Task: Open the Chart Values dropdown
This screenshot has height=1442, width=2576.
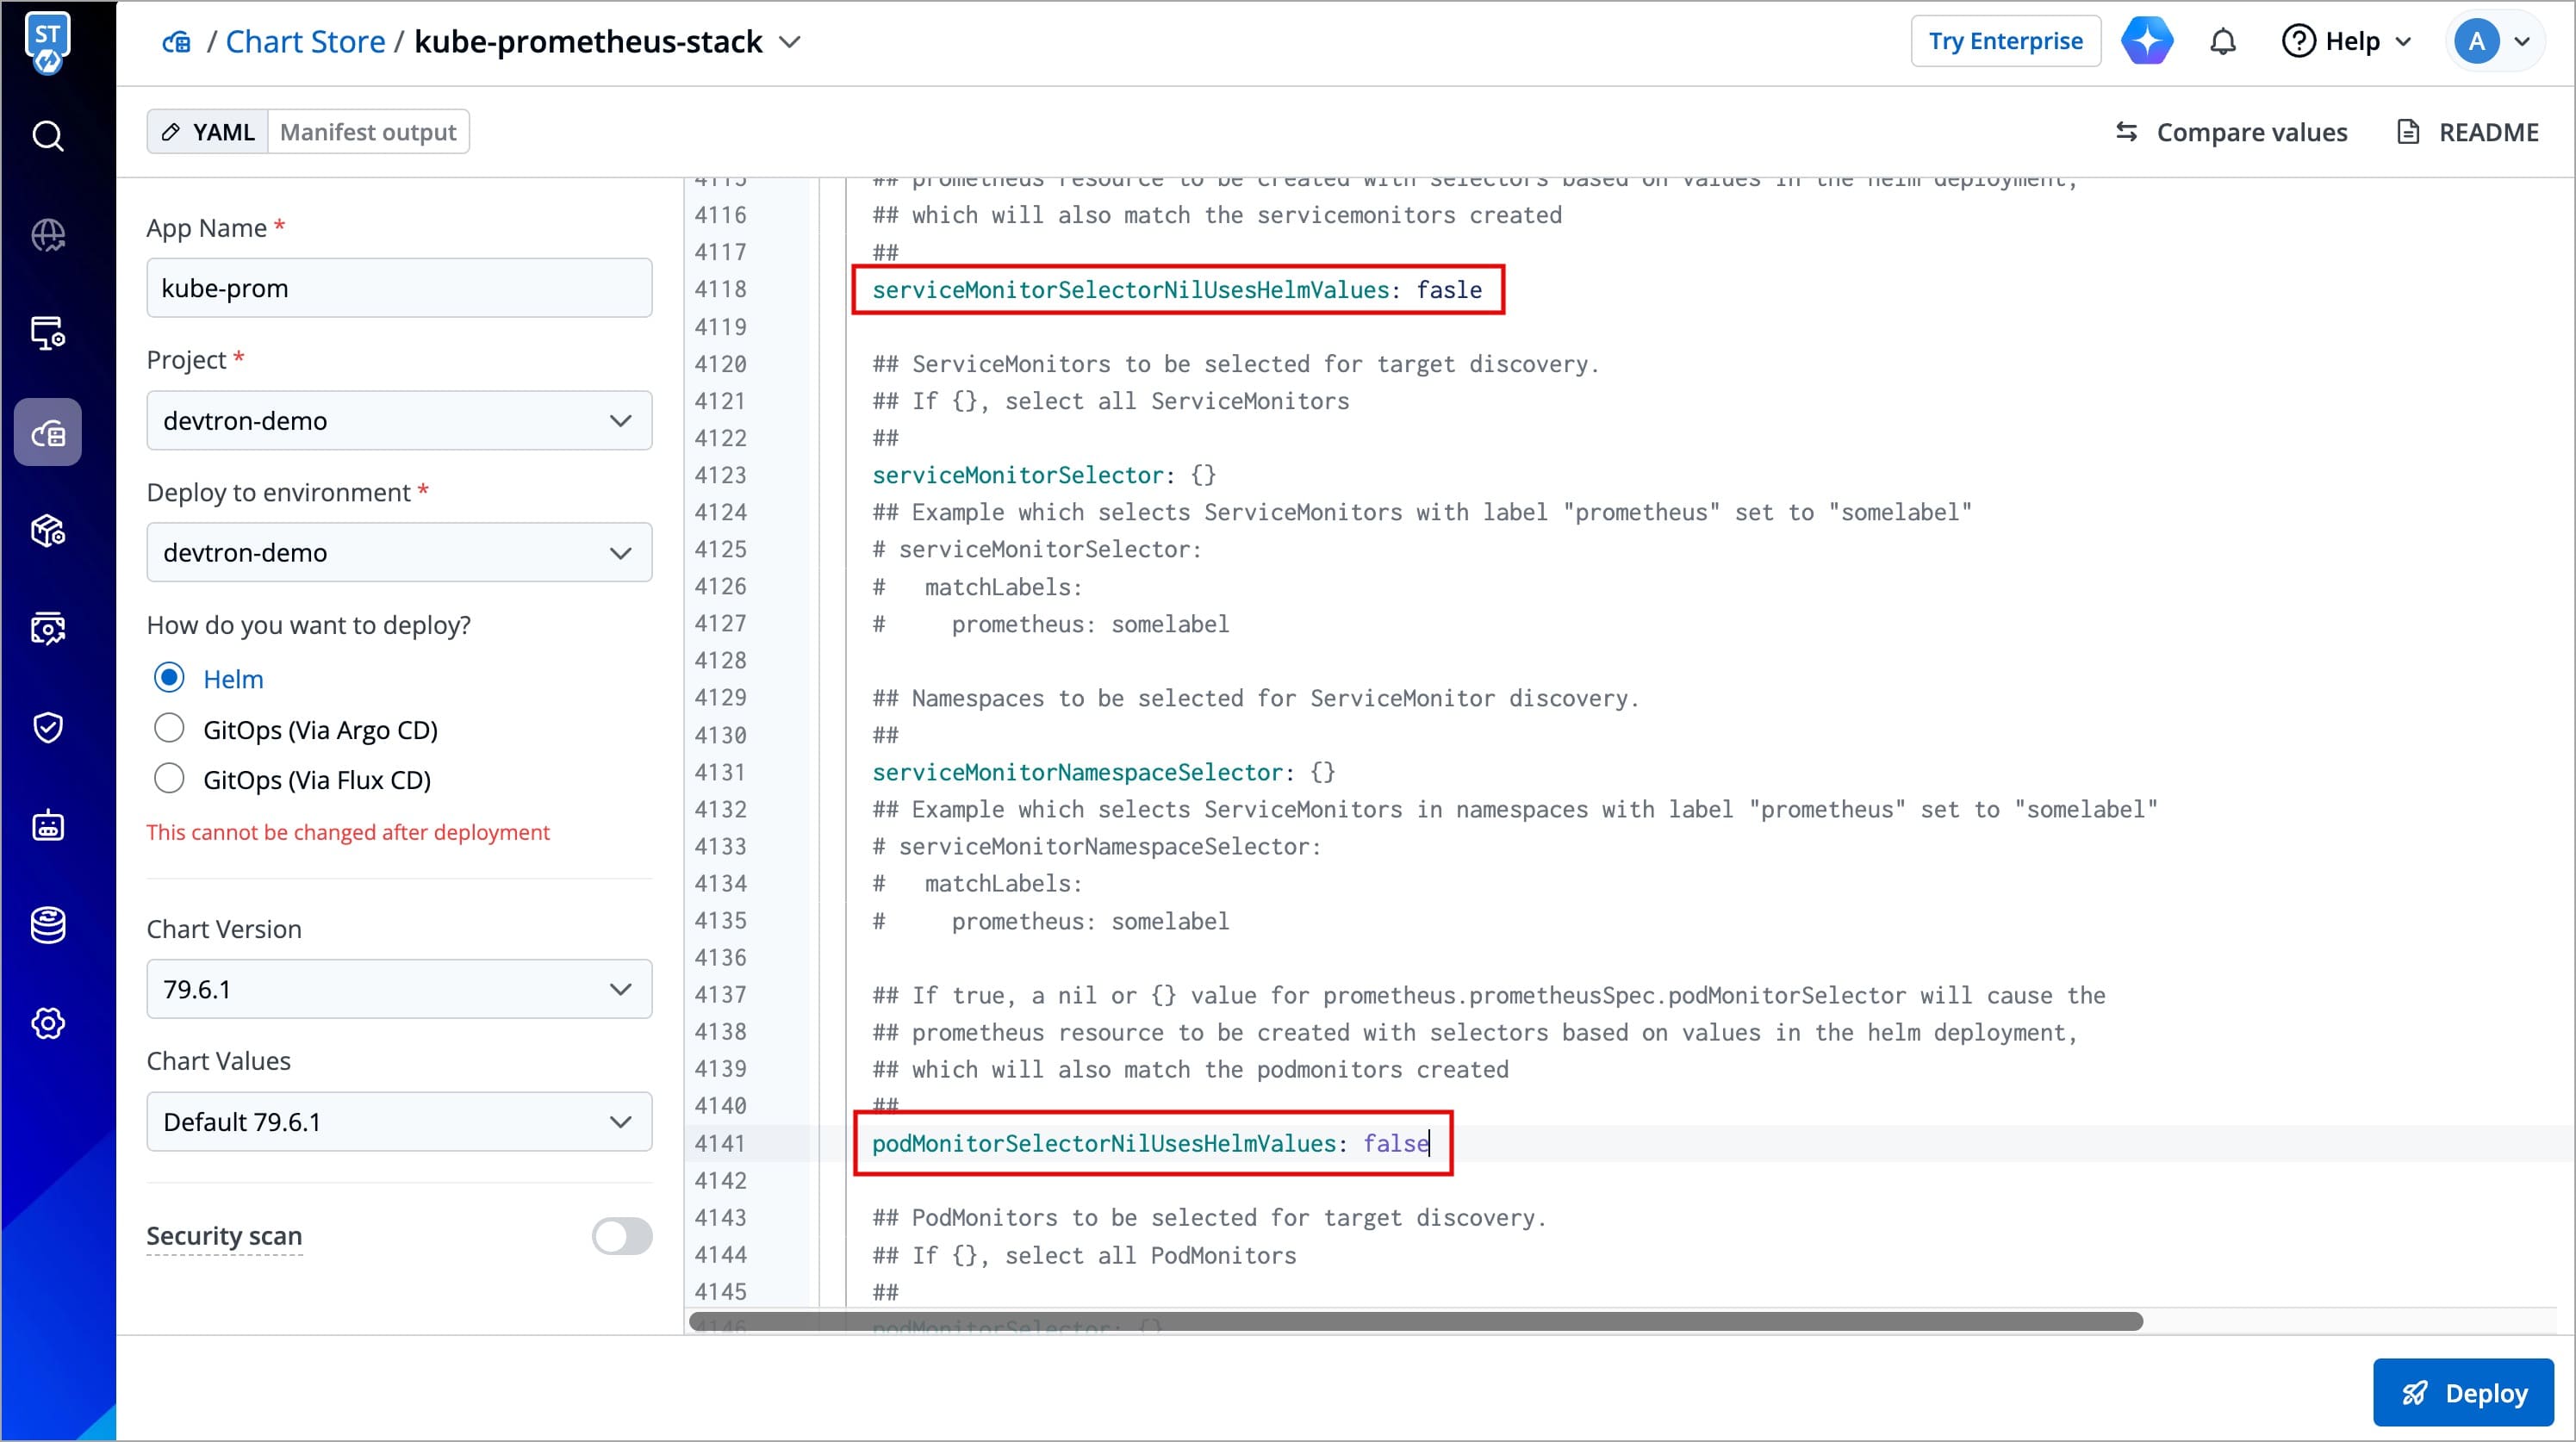Action: 399,1121
